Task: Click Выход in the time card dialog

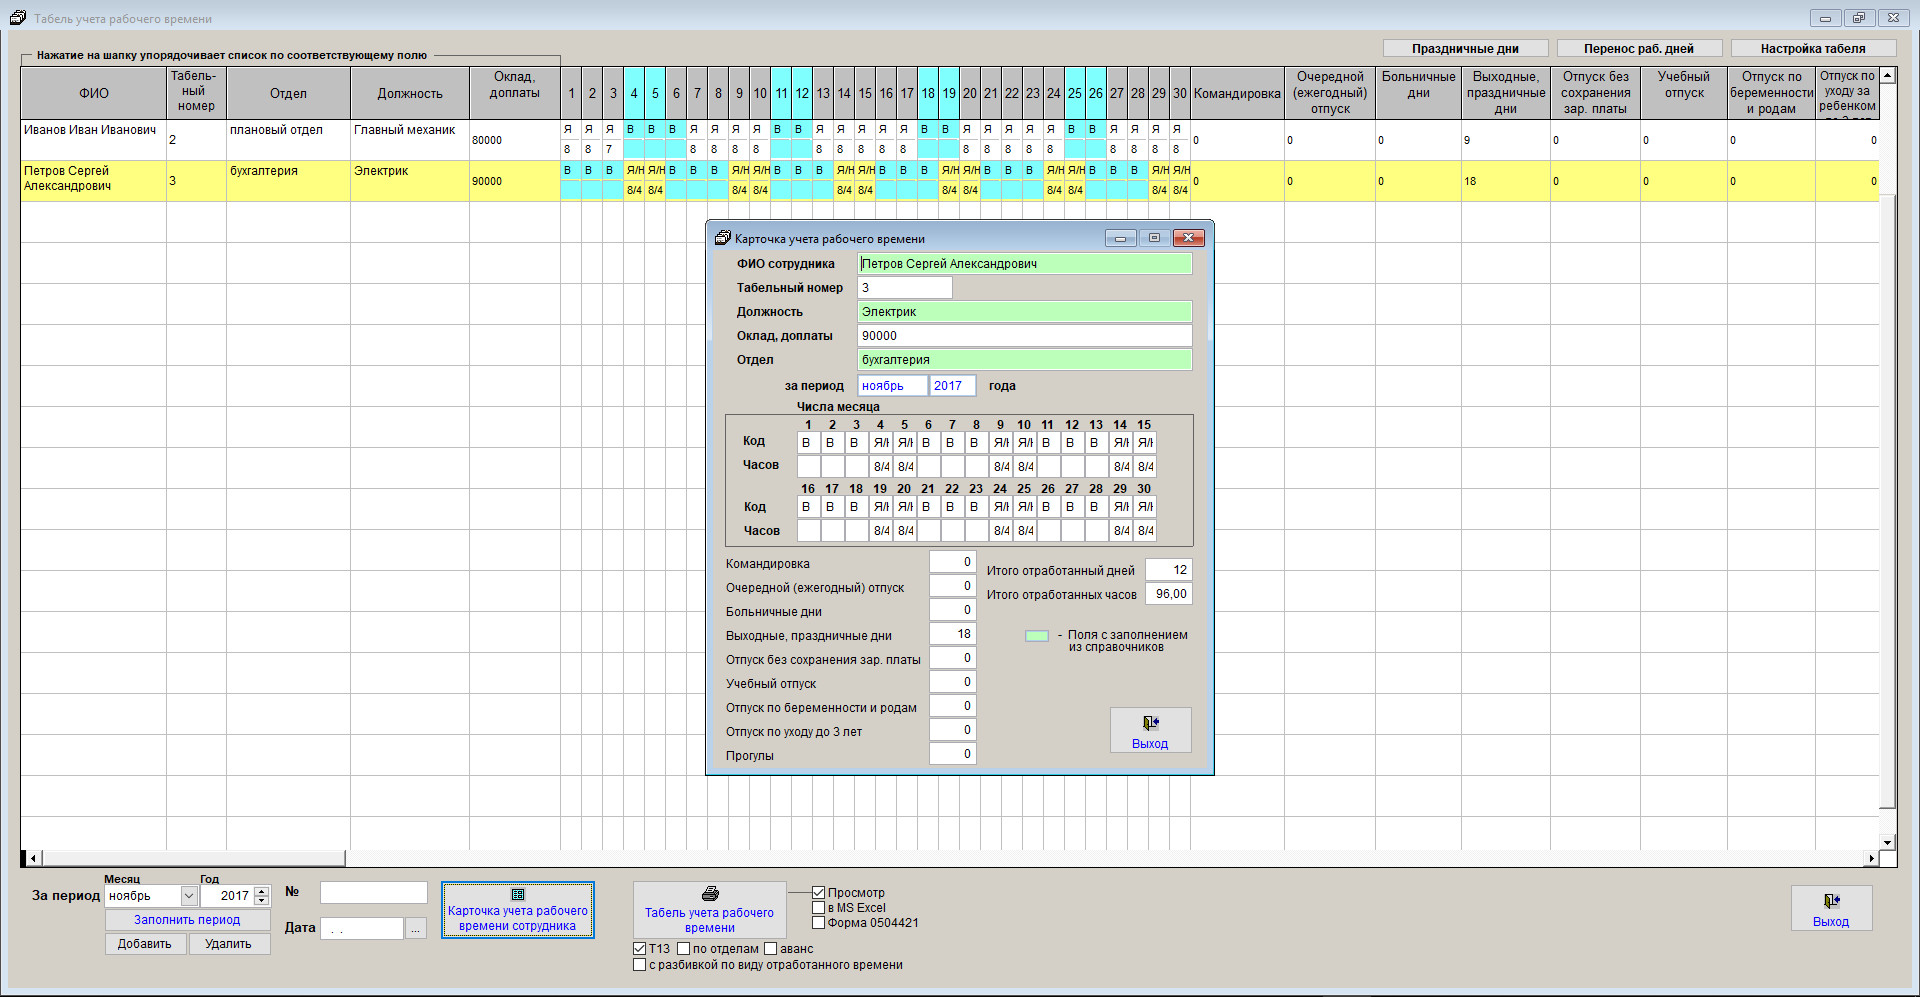Action: coord(1150,730)
